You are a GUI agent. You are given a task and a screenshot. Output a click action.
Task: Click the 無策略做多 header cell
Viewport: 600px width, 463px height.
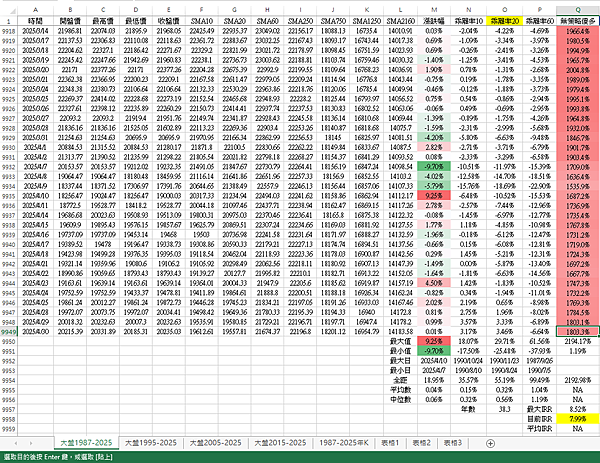[x=577, y=21]
